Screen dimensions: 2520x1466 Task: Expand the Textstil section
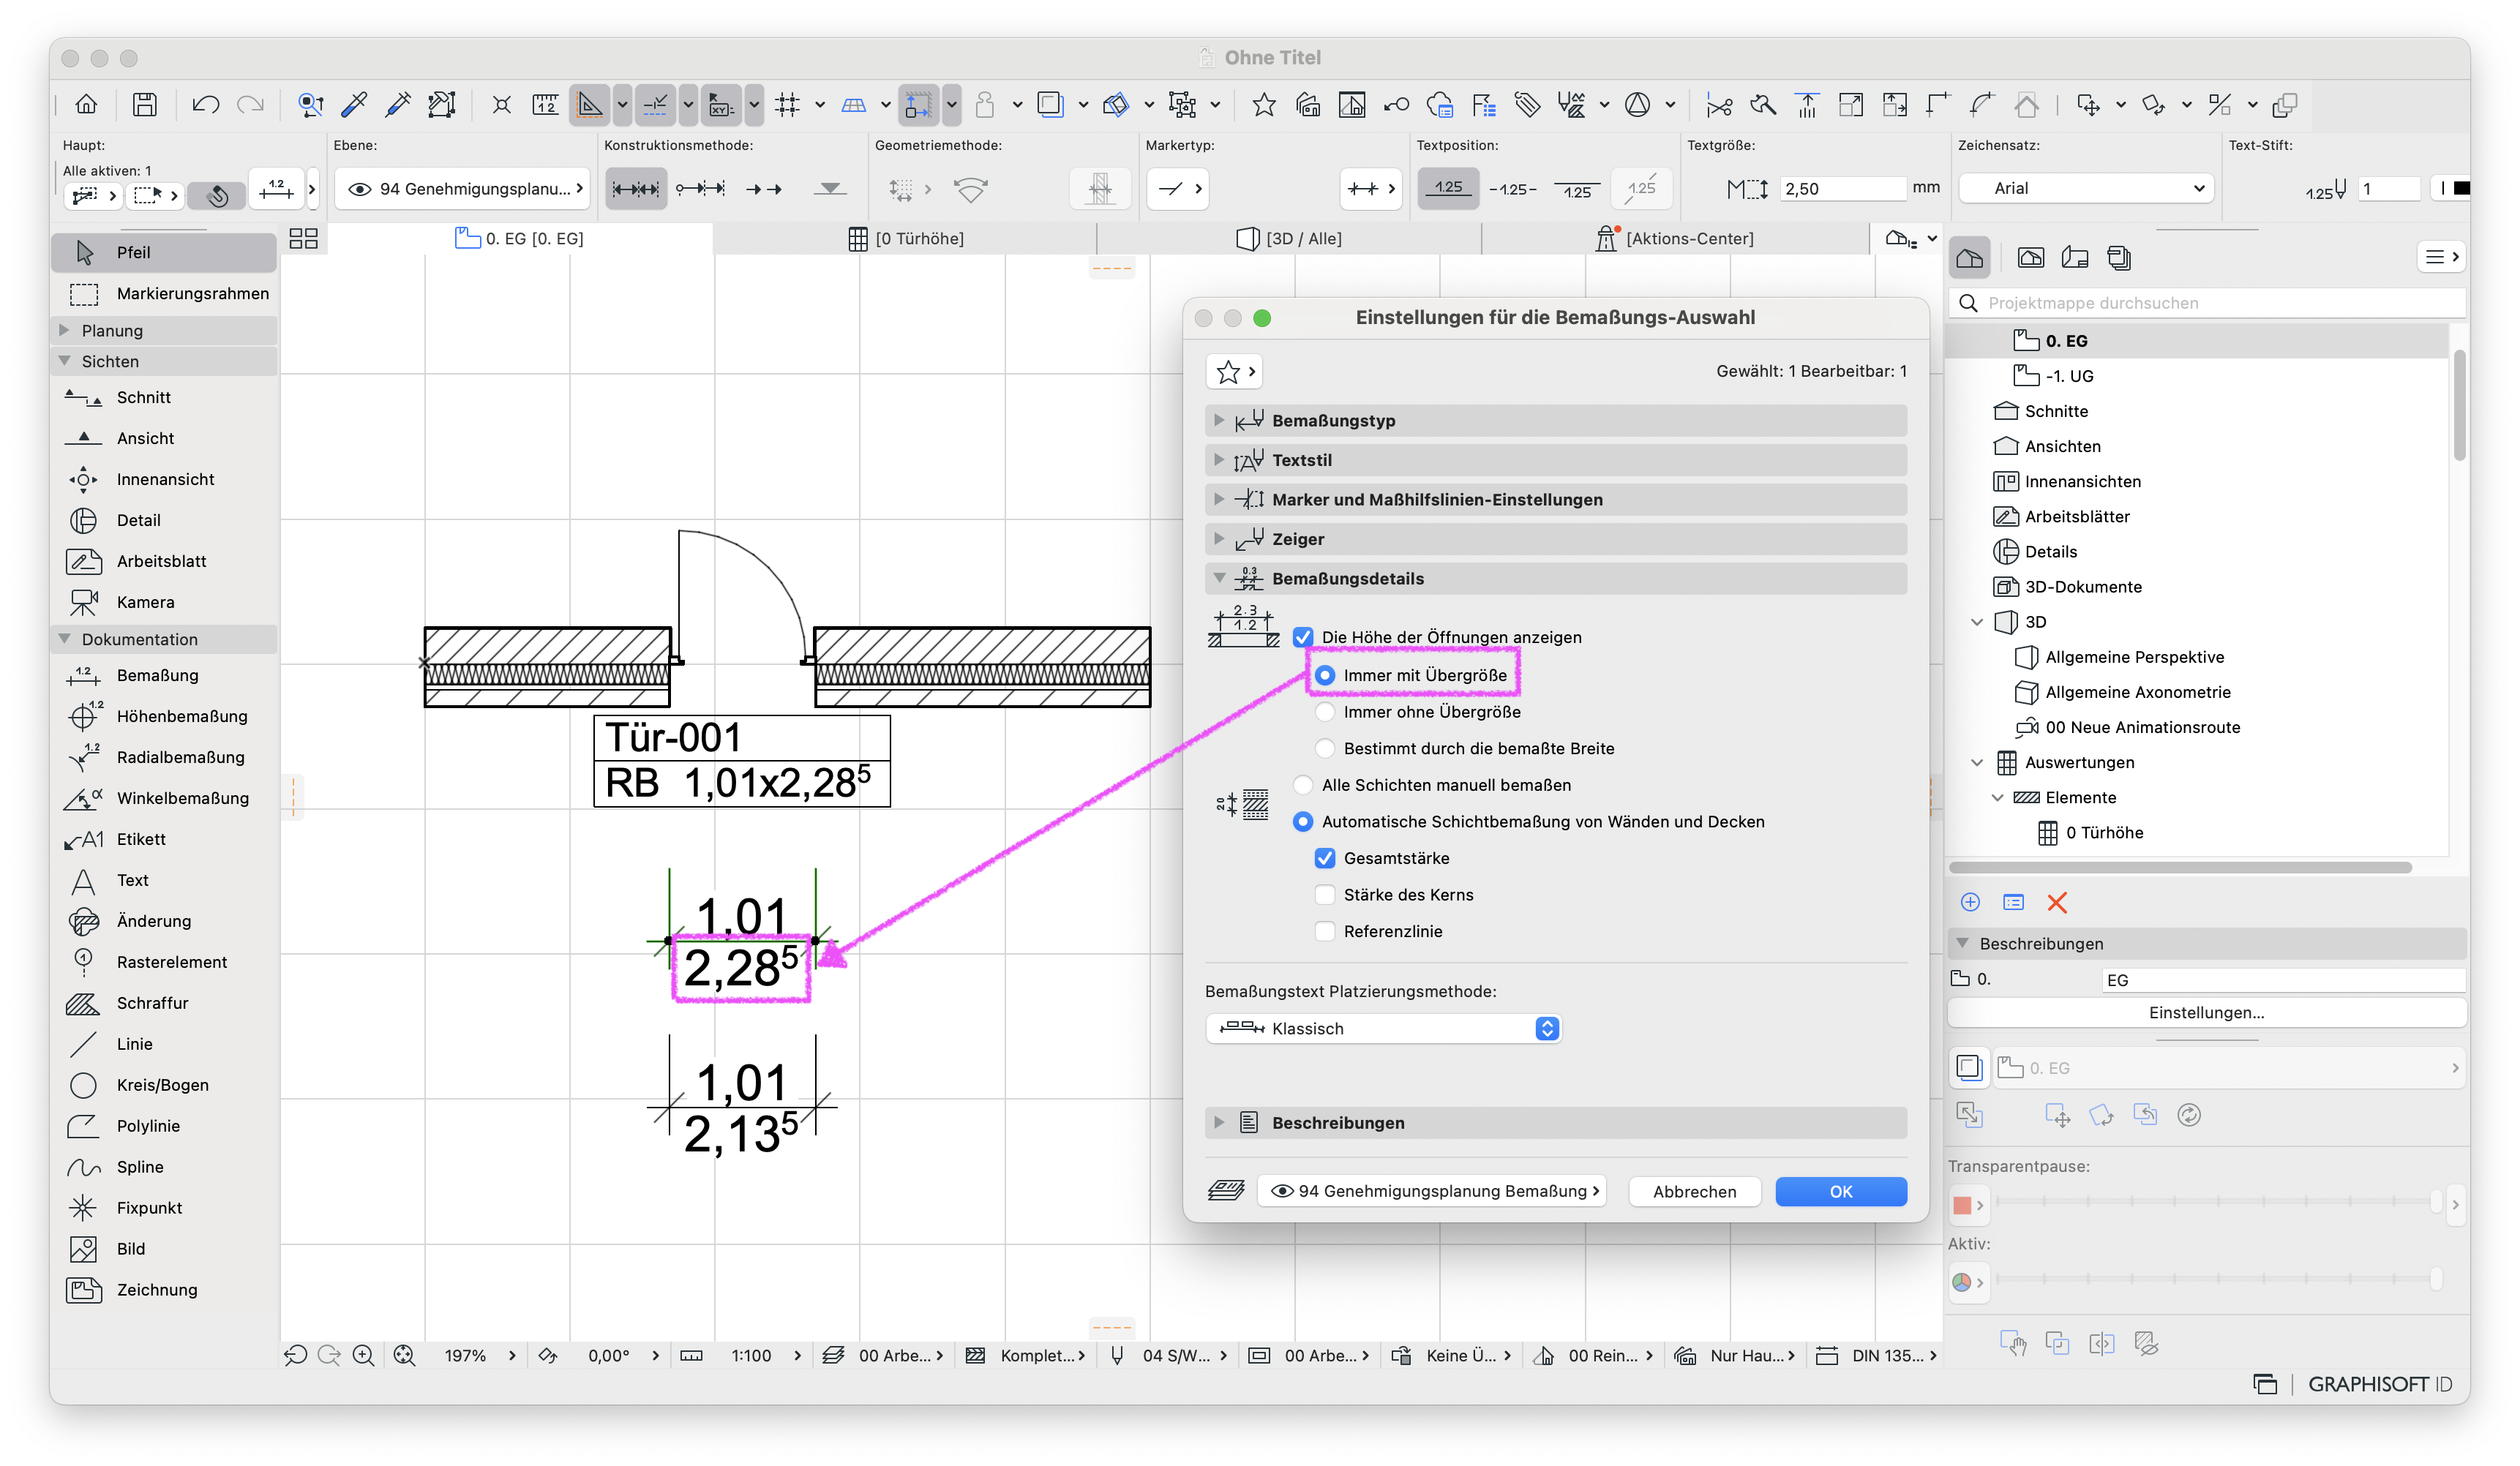[1555, 460]
